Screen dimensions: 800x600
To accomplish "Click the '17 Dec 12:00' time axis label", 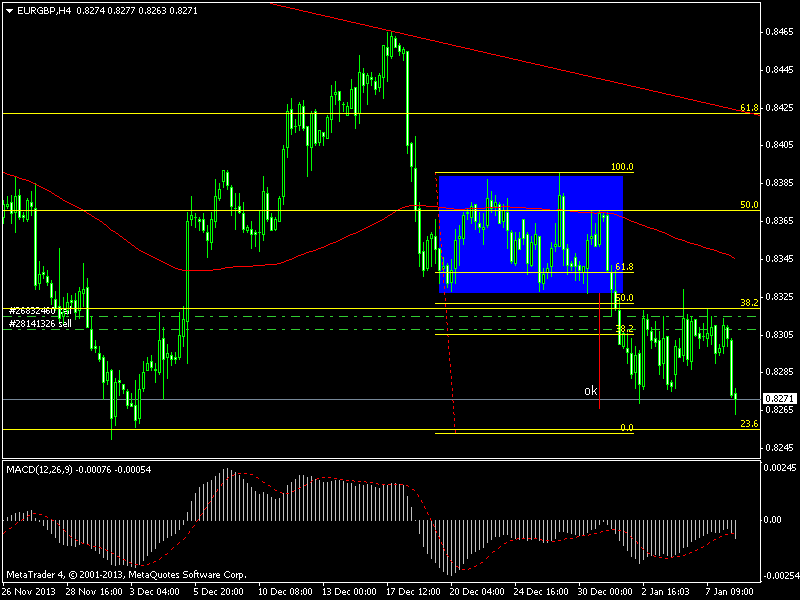I will pos(409,591).
